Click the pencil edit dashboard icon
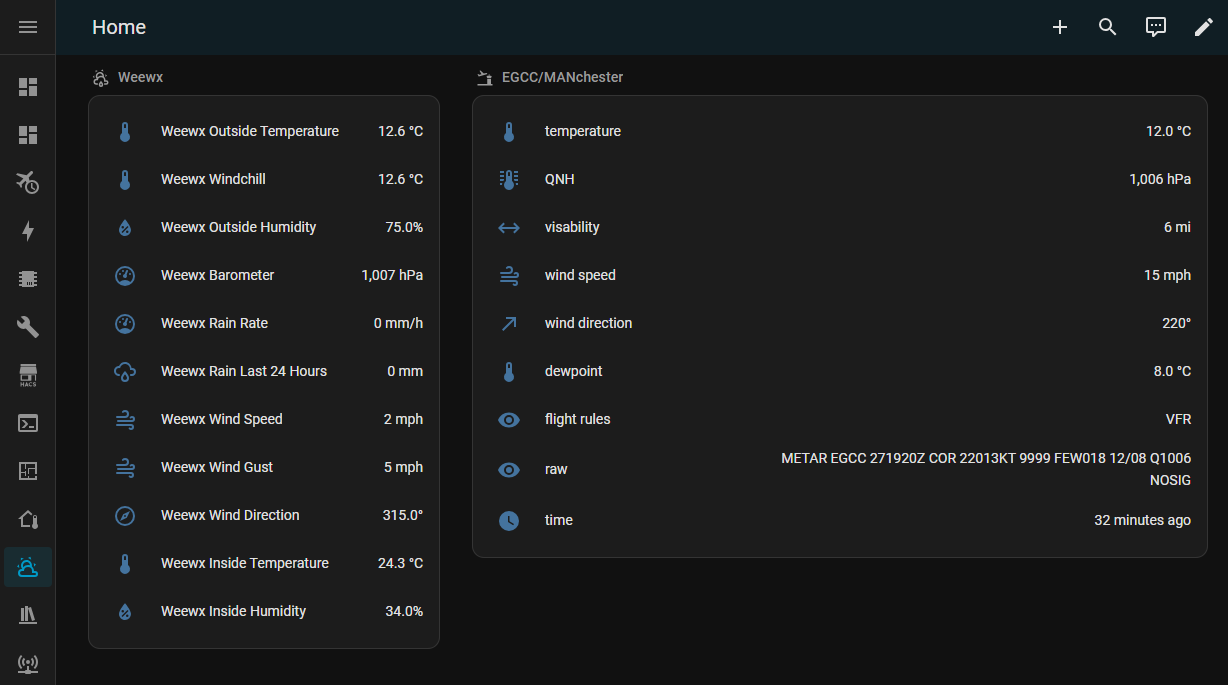1228x685 pixels. tap(1204, 27)
